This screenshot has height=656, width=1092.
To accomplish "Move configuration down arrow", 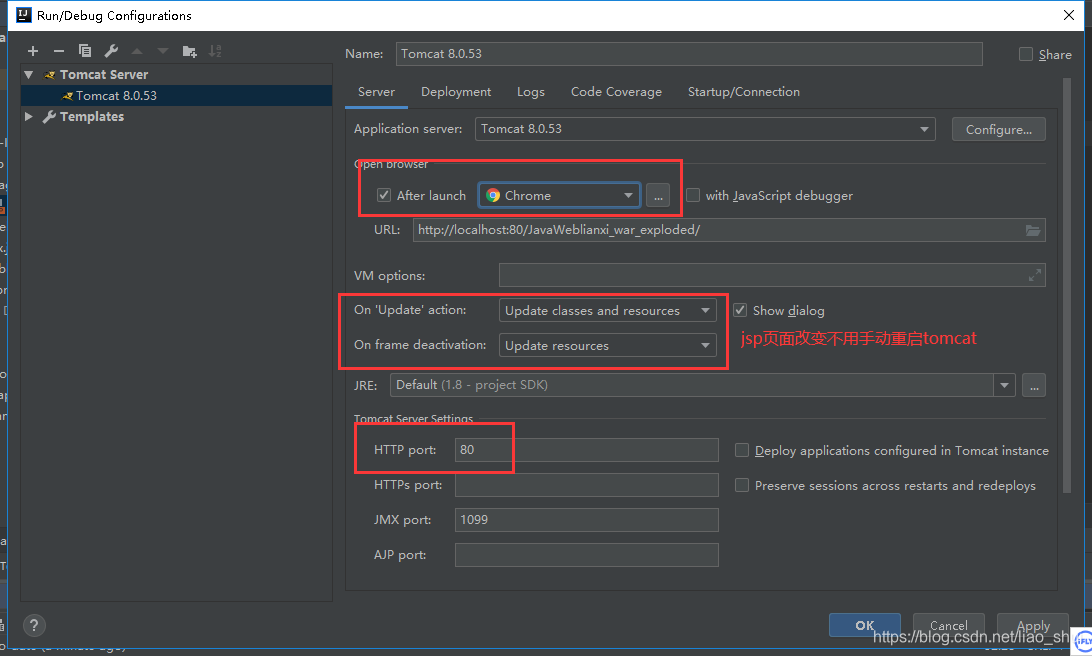I will click(x=163, y=51).
